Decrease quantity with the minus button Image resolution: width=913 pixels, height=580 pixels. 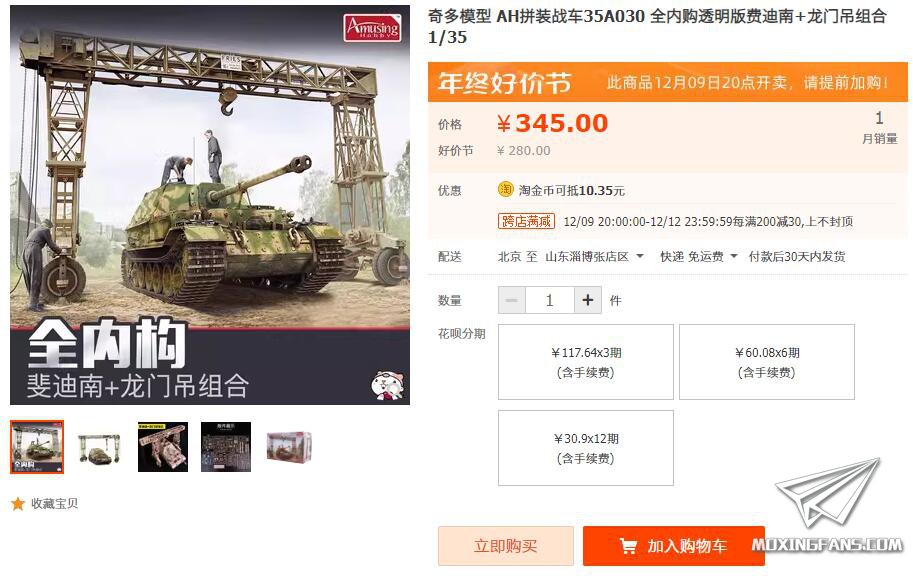tap(512, 300)
